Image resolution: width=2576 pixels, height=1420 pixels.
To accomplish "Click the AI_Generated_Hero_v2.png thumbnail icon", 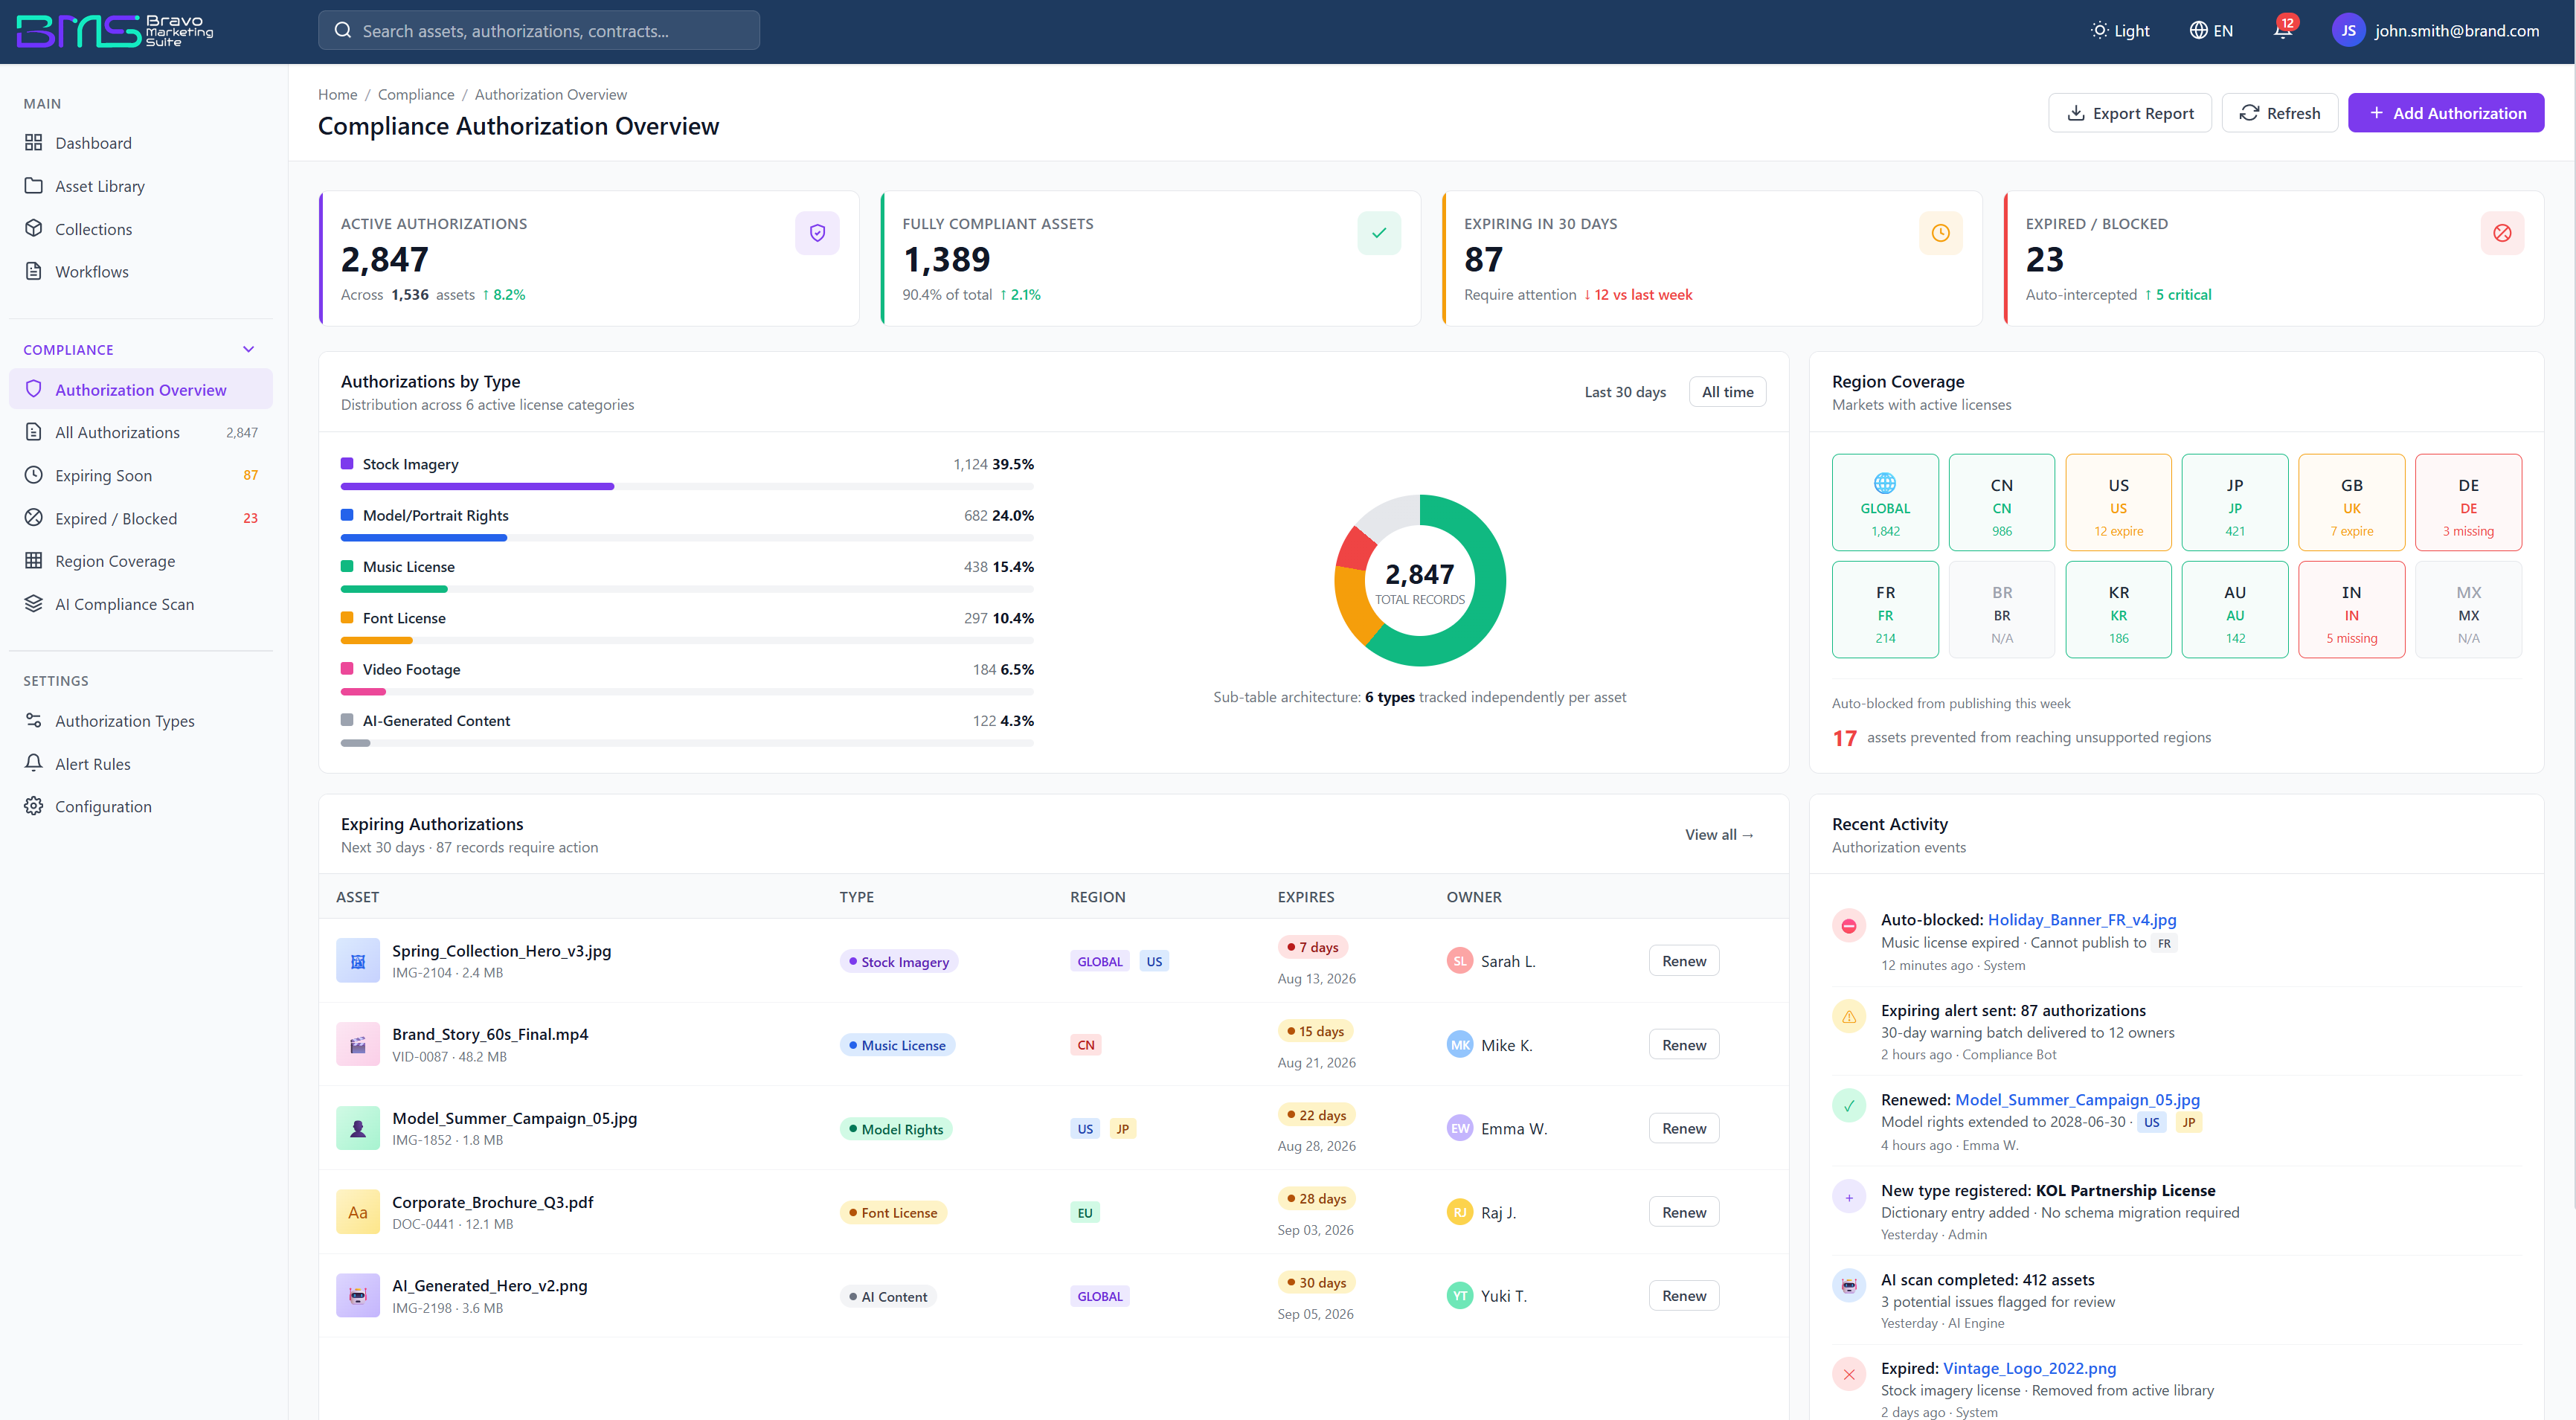I will [x=358, y=1296].
